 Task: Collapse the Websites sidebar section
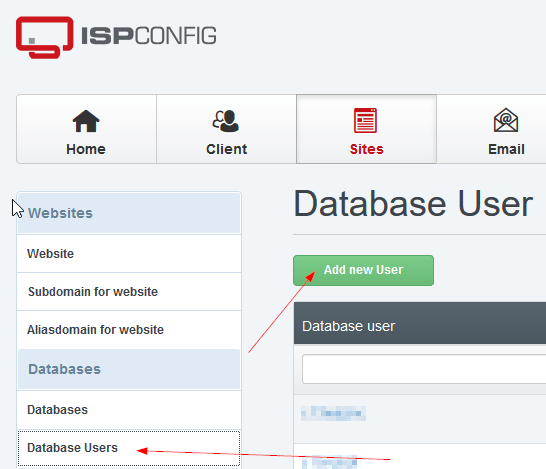point(129,213)
